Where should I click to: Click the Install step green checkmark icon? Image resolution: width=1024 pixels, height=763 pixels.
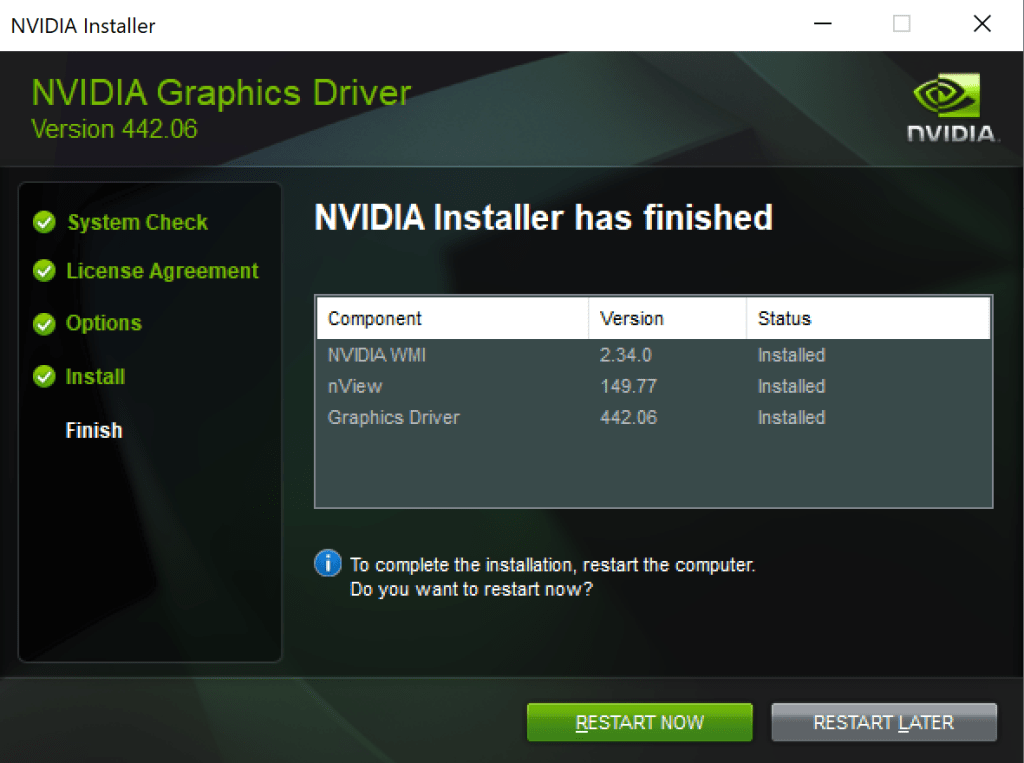[x=44, y=377]
